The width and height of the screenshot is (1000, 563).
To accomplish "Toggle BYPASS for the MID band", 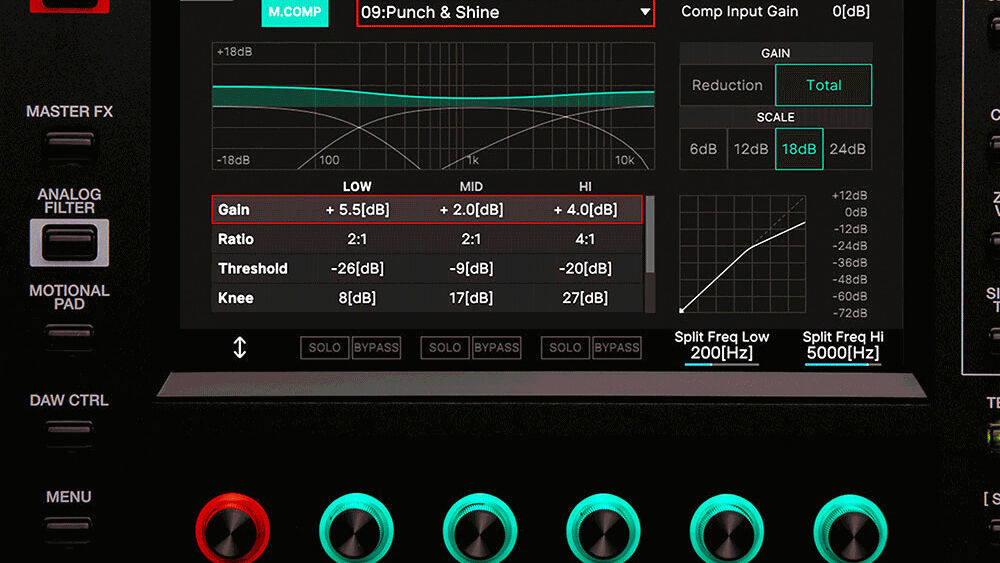I will 497,348.
